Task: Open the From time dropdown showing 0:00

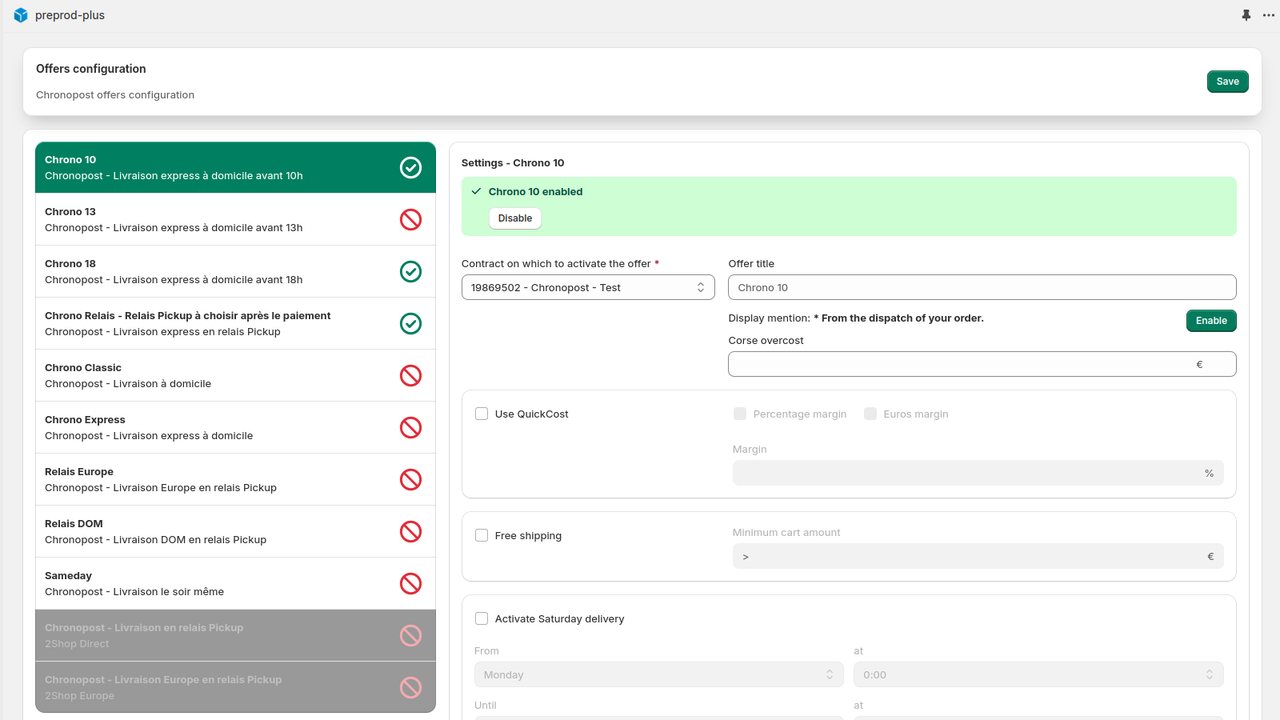Action: point(1039,675)
